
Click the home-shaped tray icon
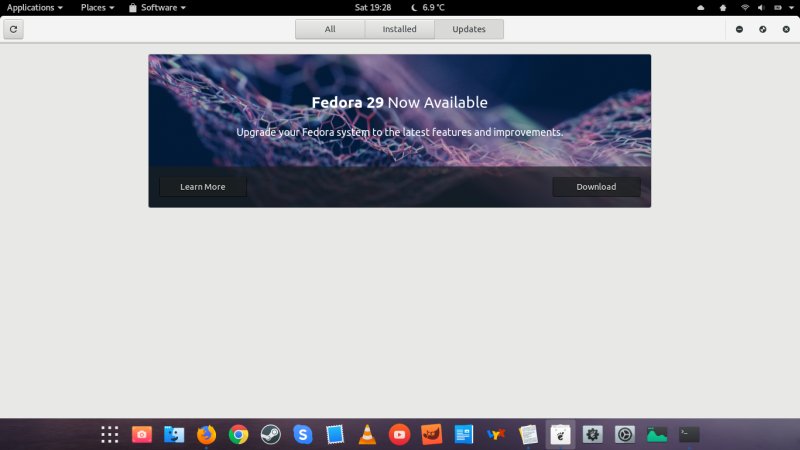coord(722,8)
